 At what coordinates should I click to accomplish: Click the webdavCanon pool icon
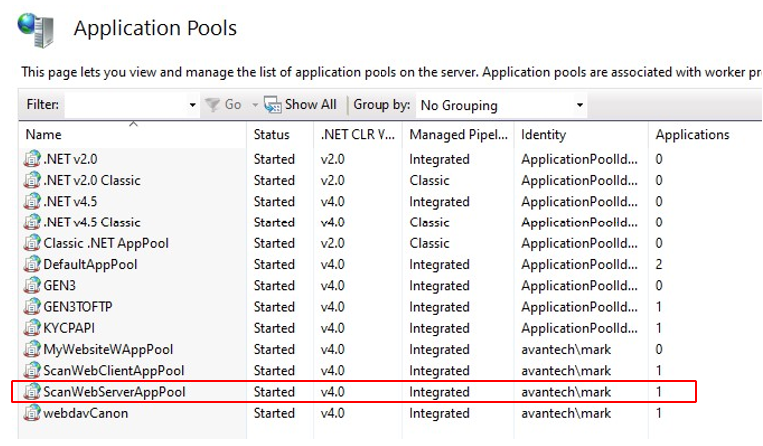coord(32,413)
